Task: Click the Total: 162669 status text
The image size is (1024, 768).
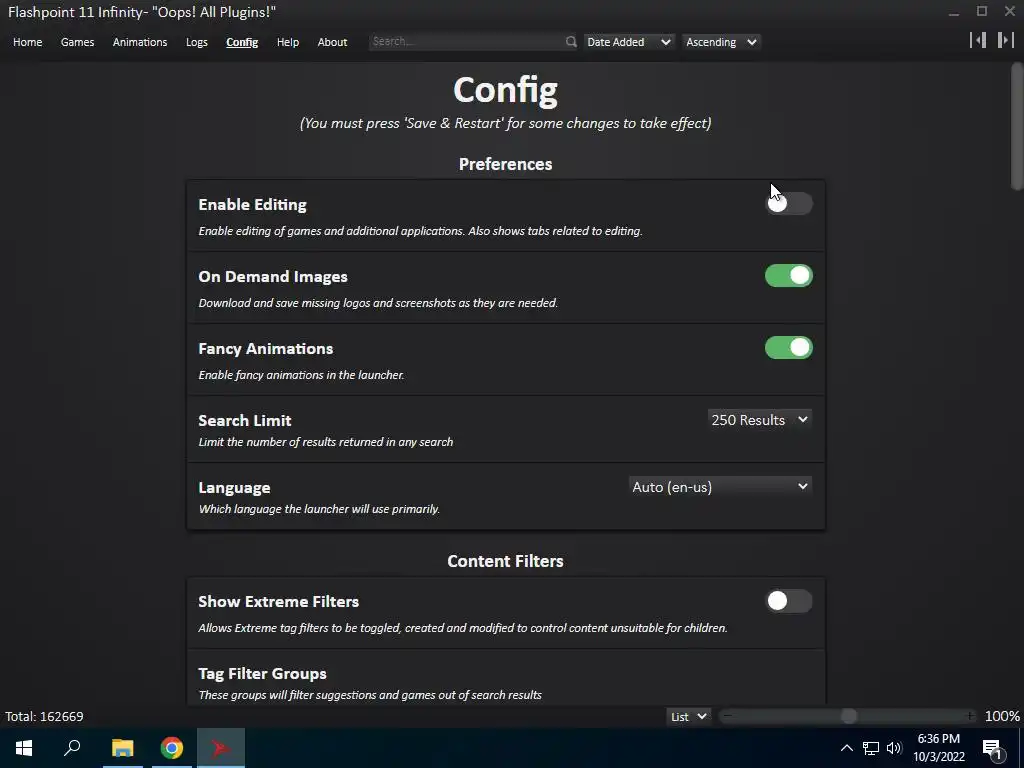Action: click(44, 716)
